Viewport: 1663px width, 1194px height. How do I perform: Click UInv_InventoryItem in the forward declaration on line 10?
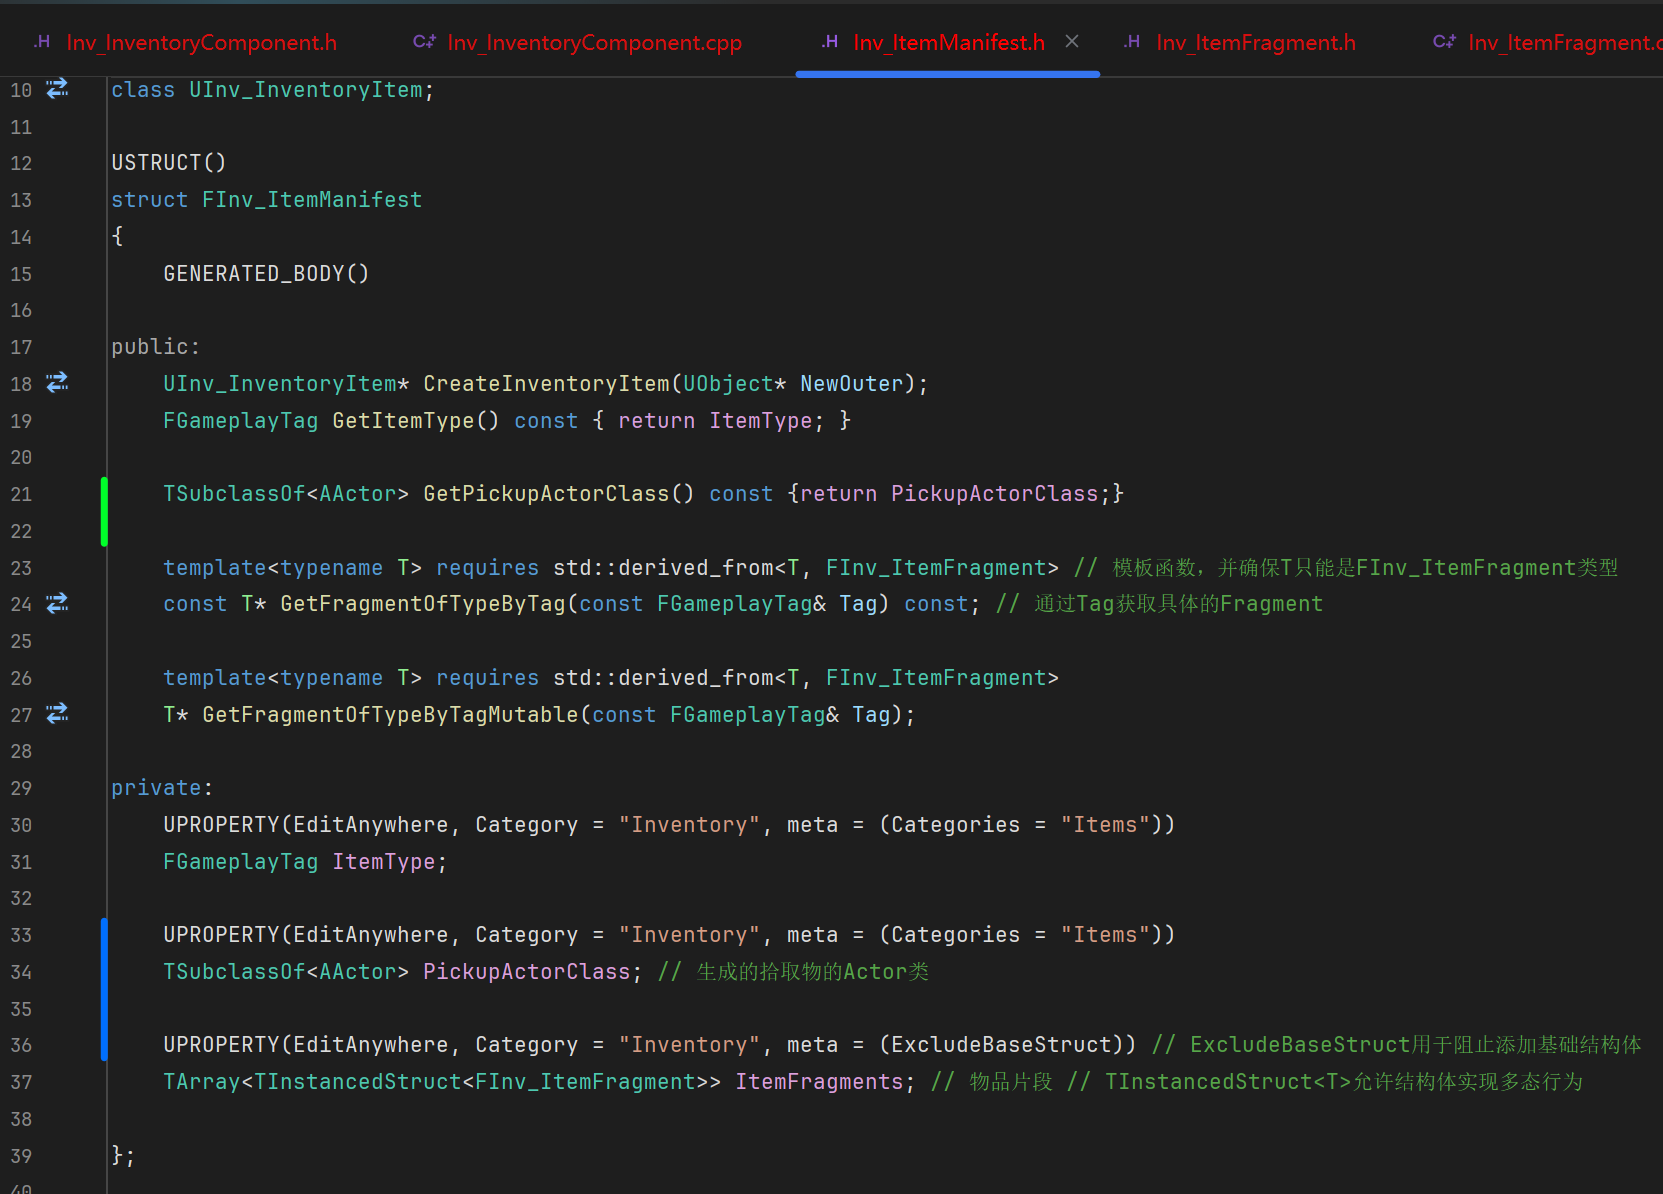click(x=306, y=90)
